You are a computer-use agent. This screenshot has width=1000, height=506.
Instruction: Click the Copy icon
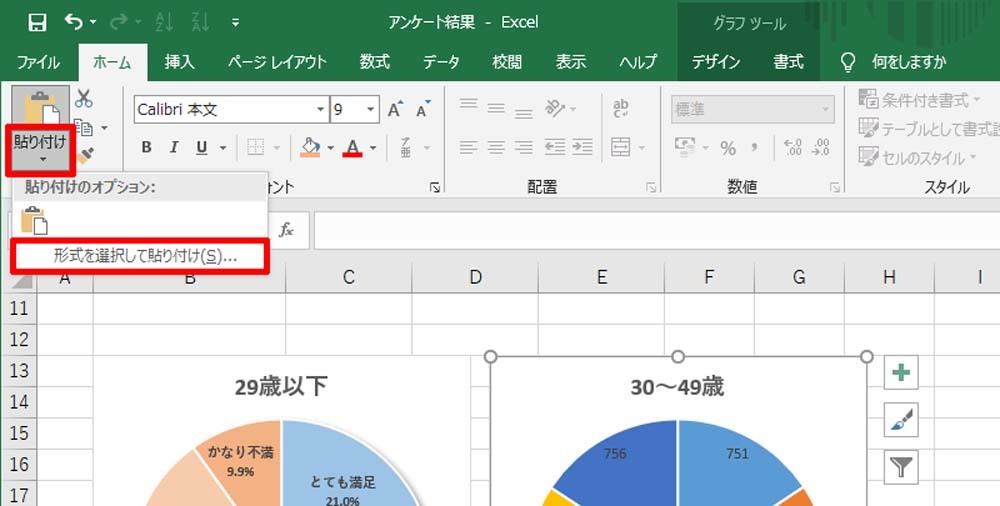(x=84, y=128)
